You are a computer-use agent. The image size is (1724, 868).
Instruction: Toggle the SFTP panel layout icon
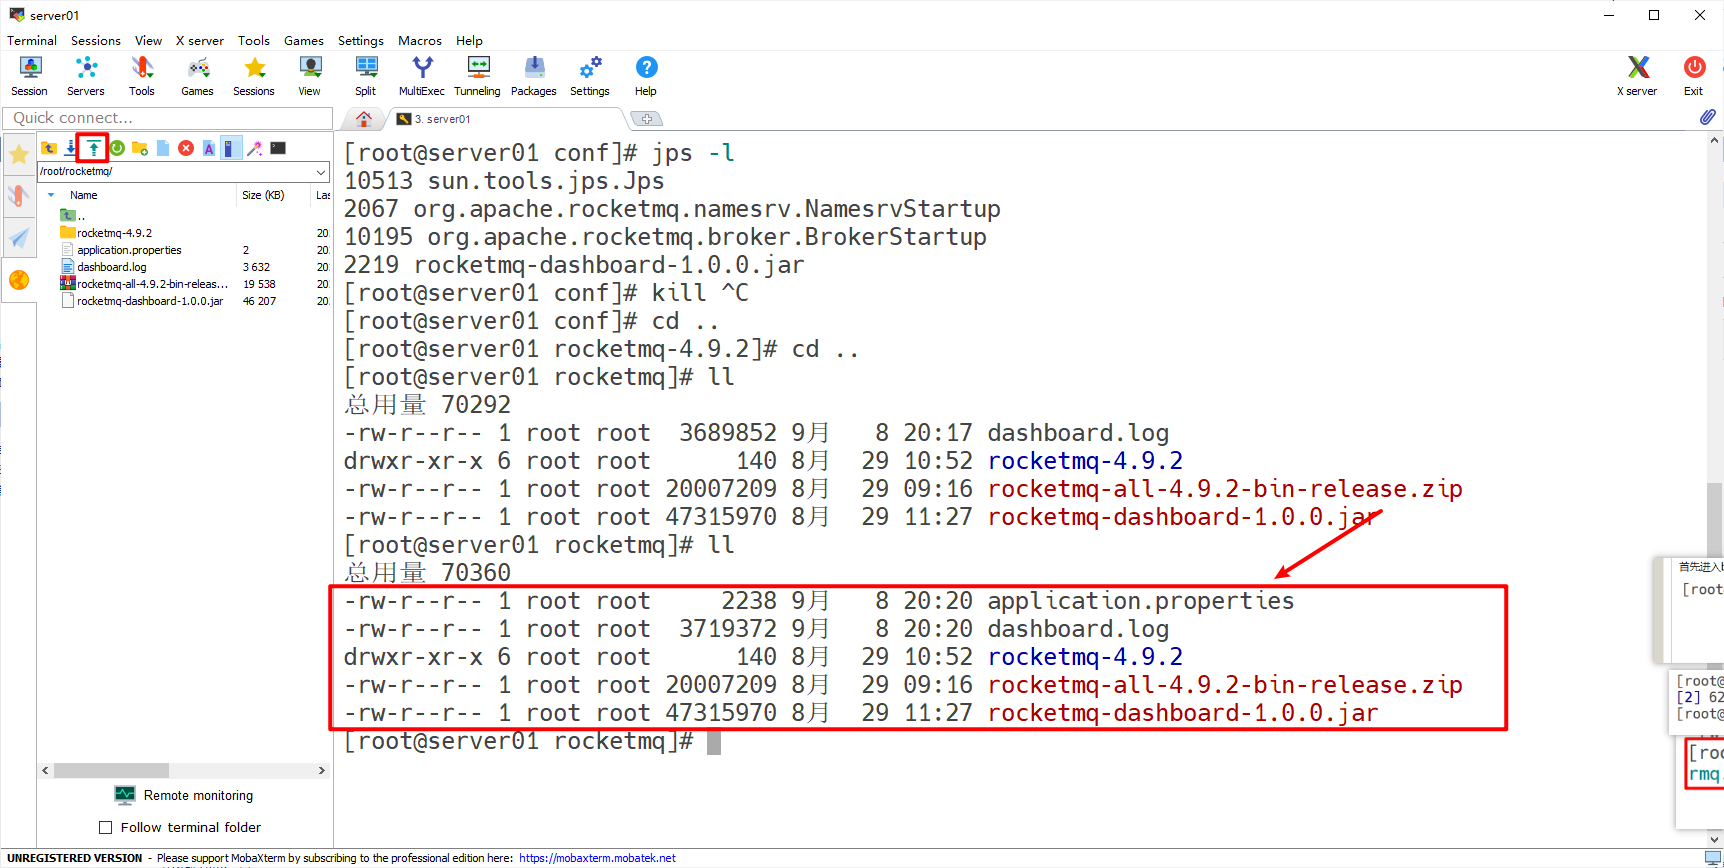(231, 148)
